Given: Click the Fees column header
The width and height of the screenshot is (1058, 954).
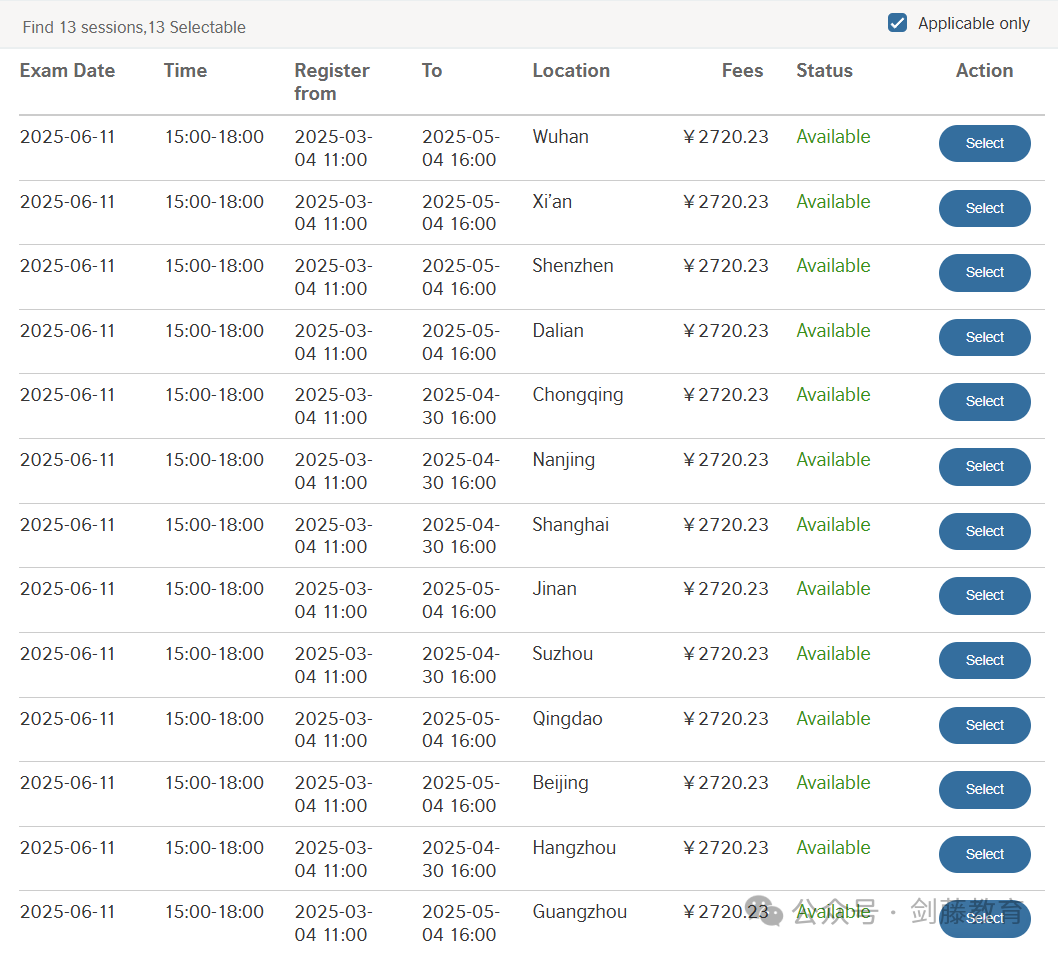Looking at the screenshot, I should point(742,71).
